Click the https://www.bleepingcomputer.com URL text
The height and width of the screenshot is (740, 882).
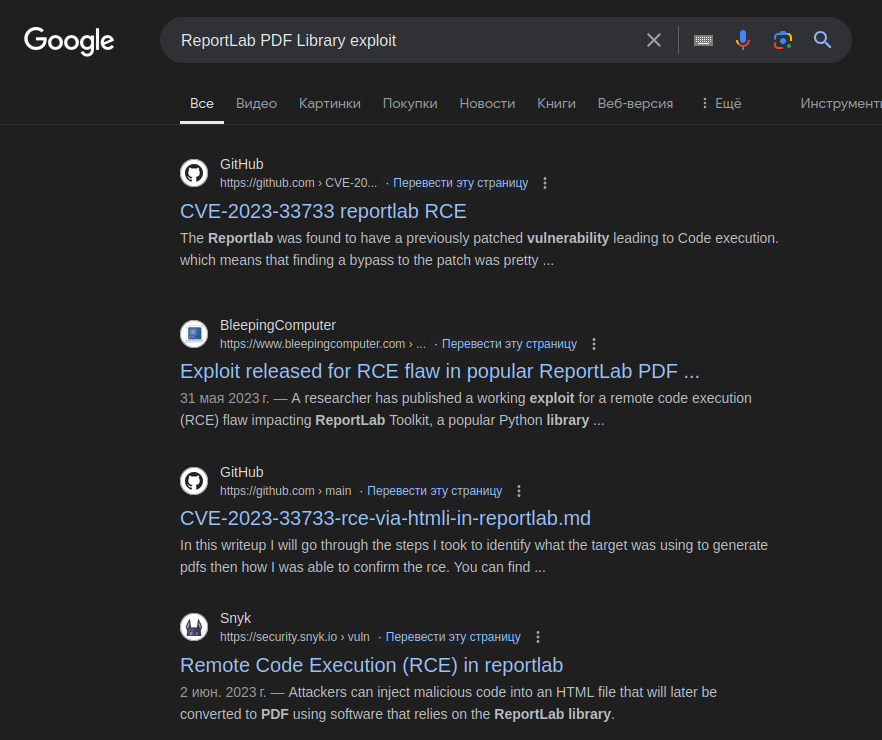[323, 344]
